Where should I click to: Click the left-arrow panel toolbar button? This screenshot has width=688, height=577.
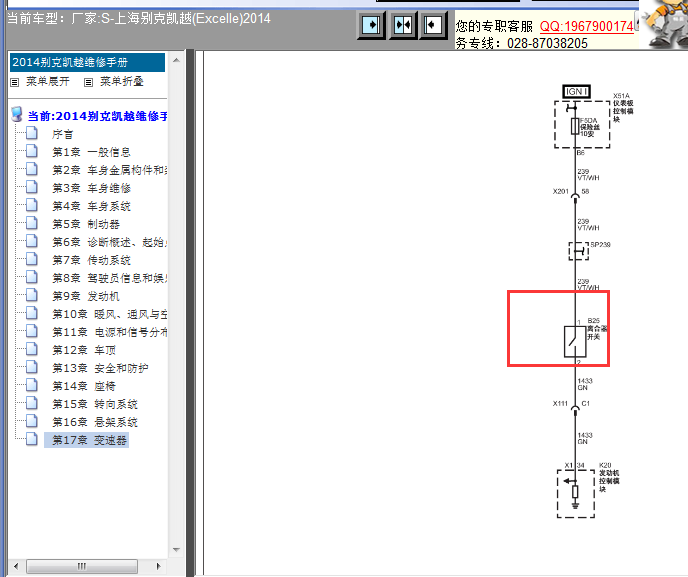click(x=433, y=25)
